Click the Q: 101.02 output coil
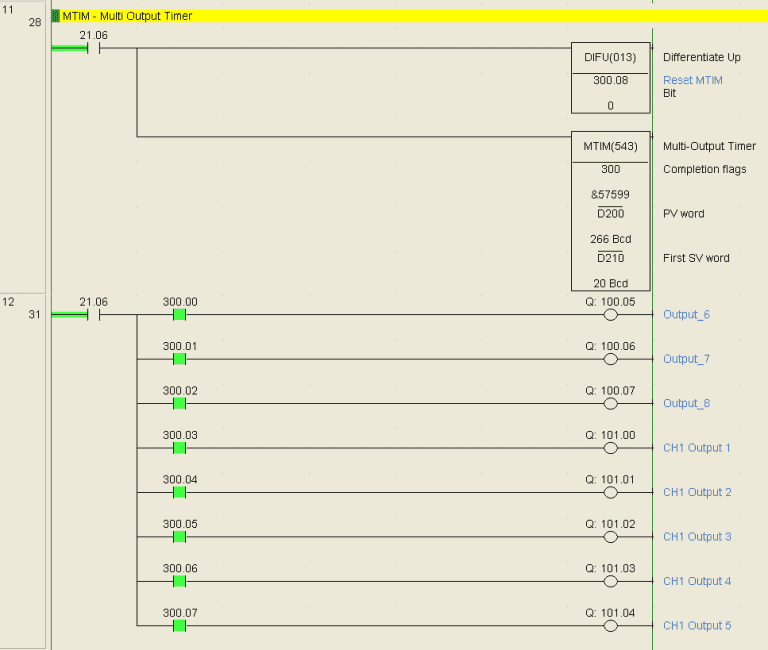 coord(610,537)
